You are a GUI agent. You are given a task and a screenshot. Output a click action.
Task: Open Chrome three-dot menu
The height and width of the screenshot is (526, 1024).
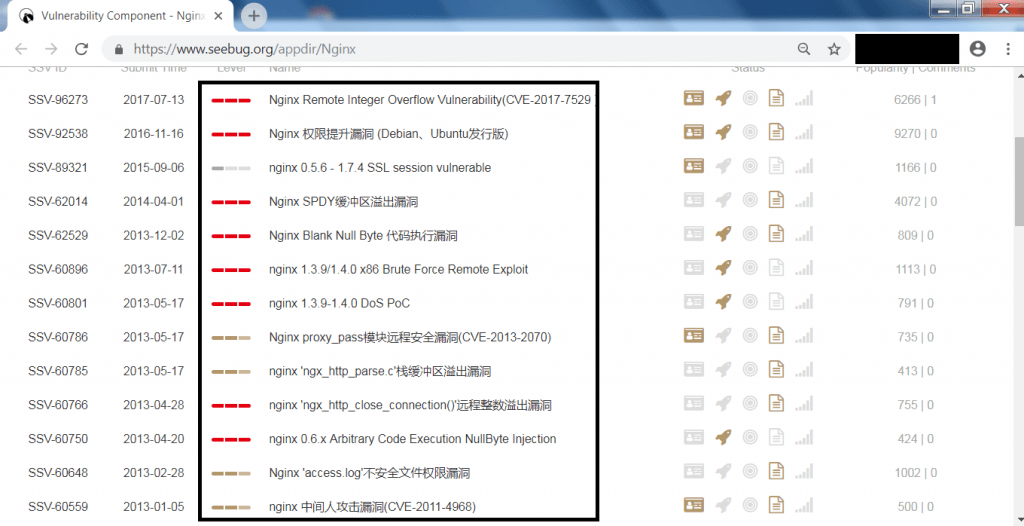pos(1008,49)
